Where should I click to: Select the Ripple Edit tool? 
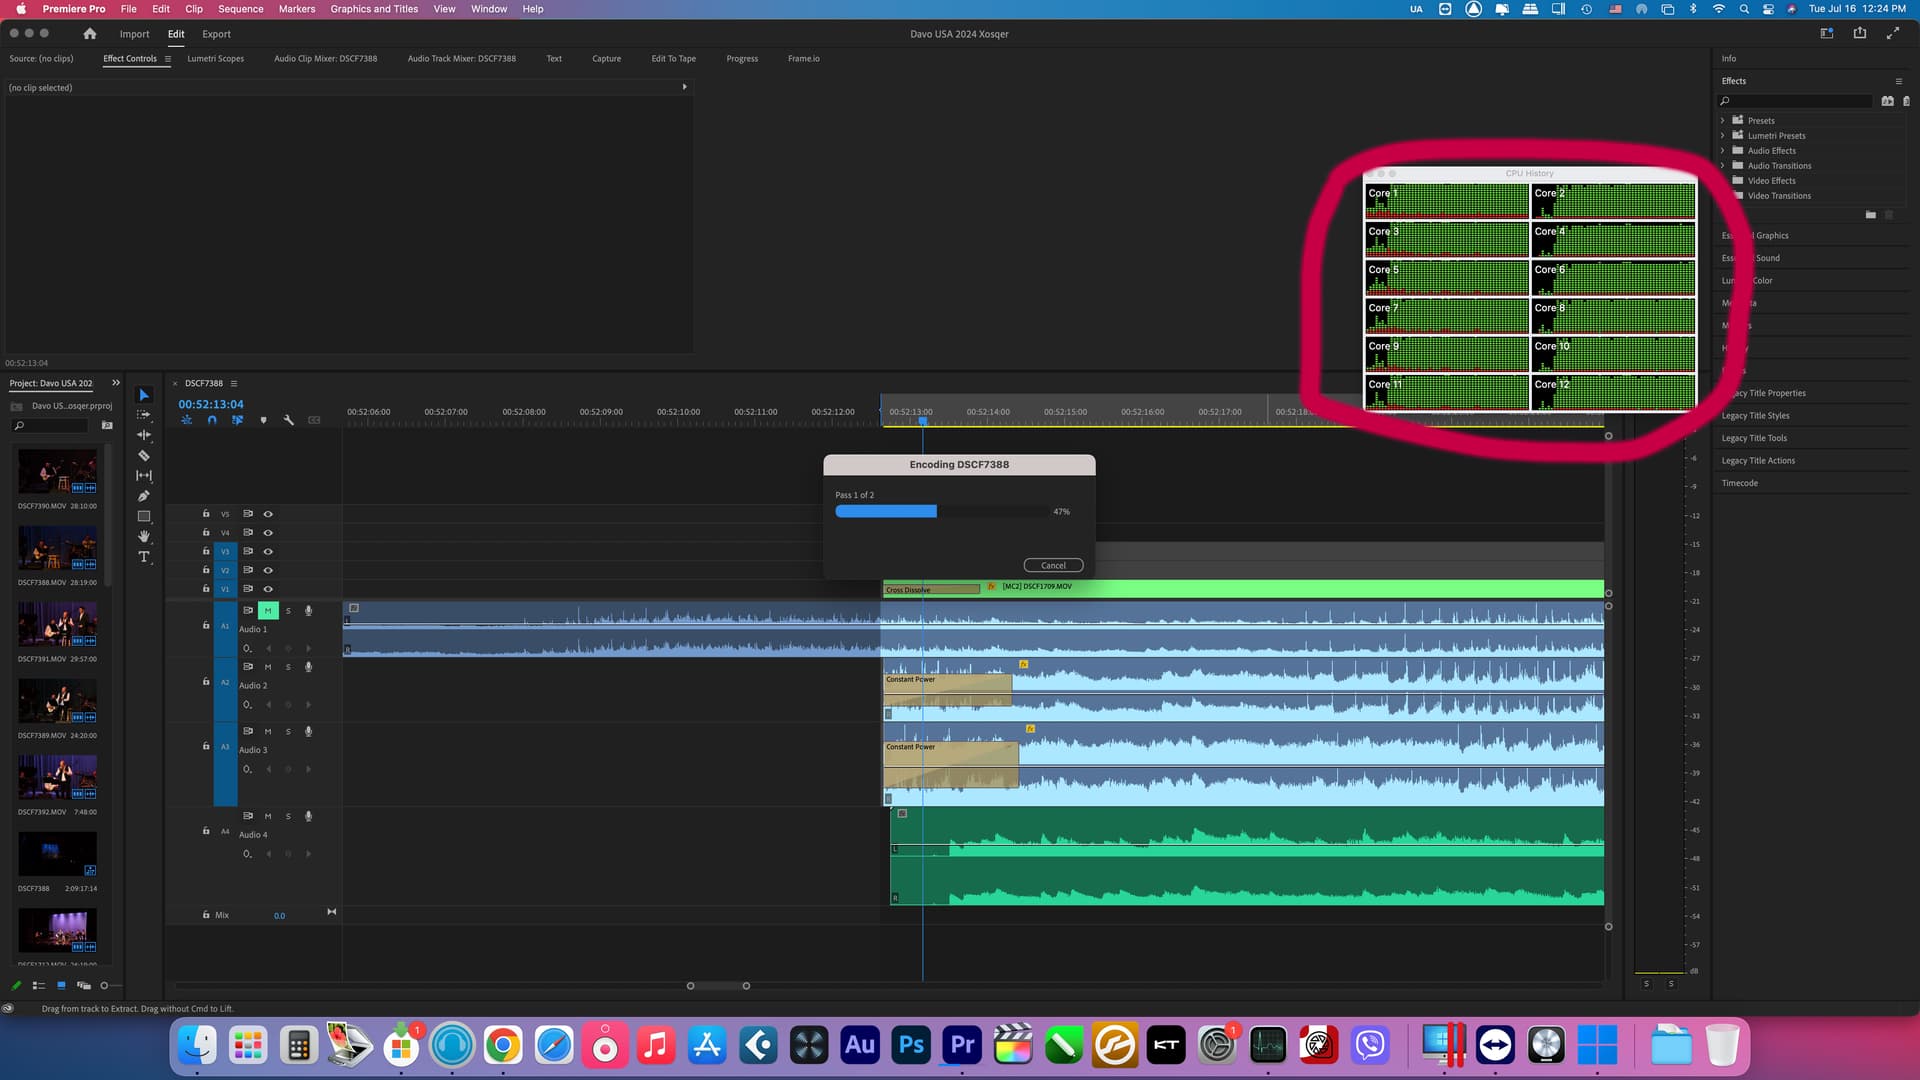[144, 435]
